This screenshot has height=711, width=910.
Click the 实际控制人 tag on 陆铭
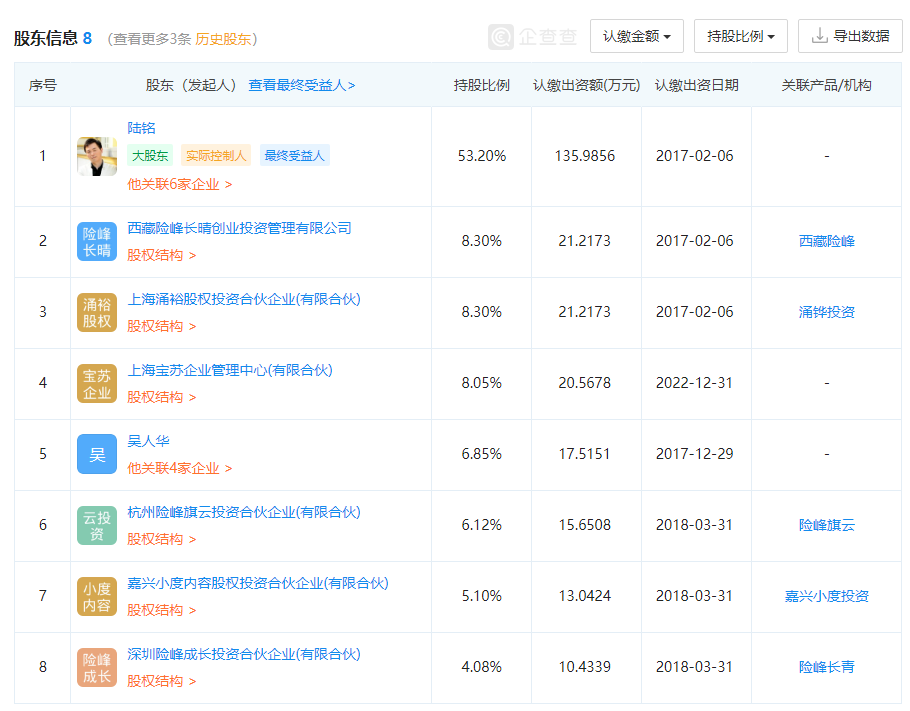click(216, 155)
